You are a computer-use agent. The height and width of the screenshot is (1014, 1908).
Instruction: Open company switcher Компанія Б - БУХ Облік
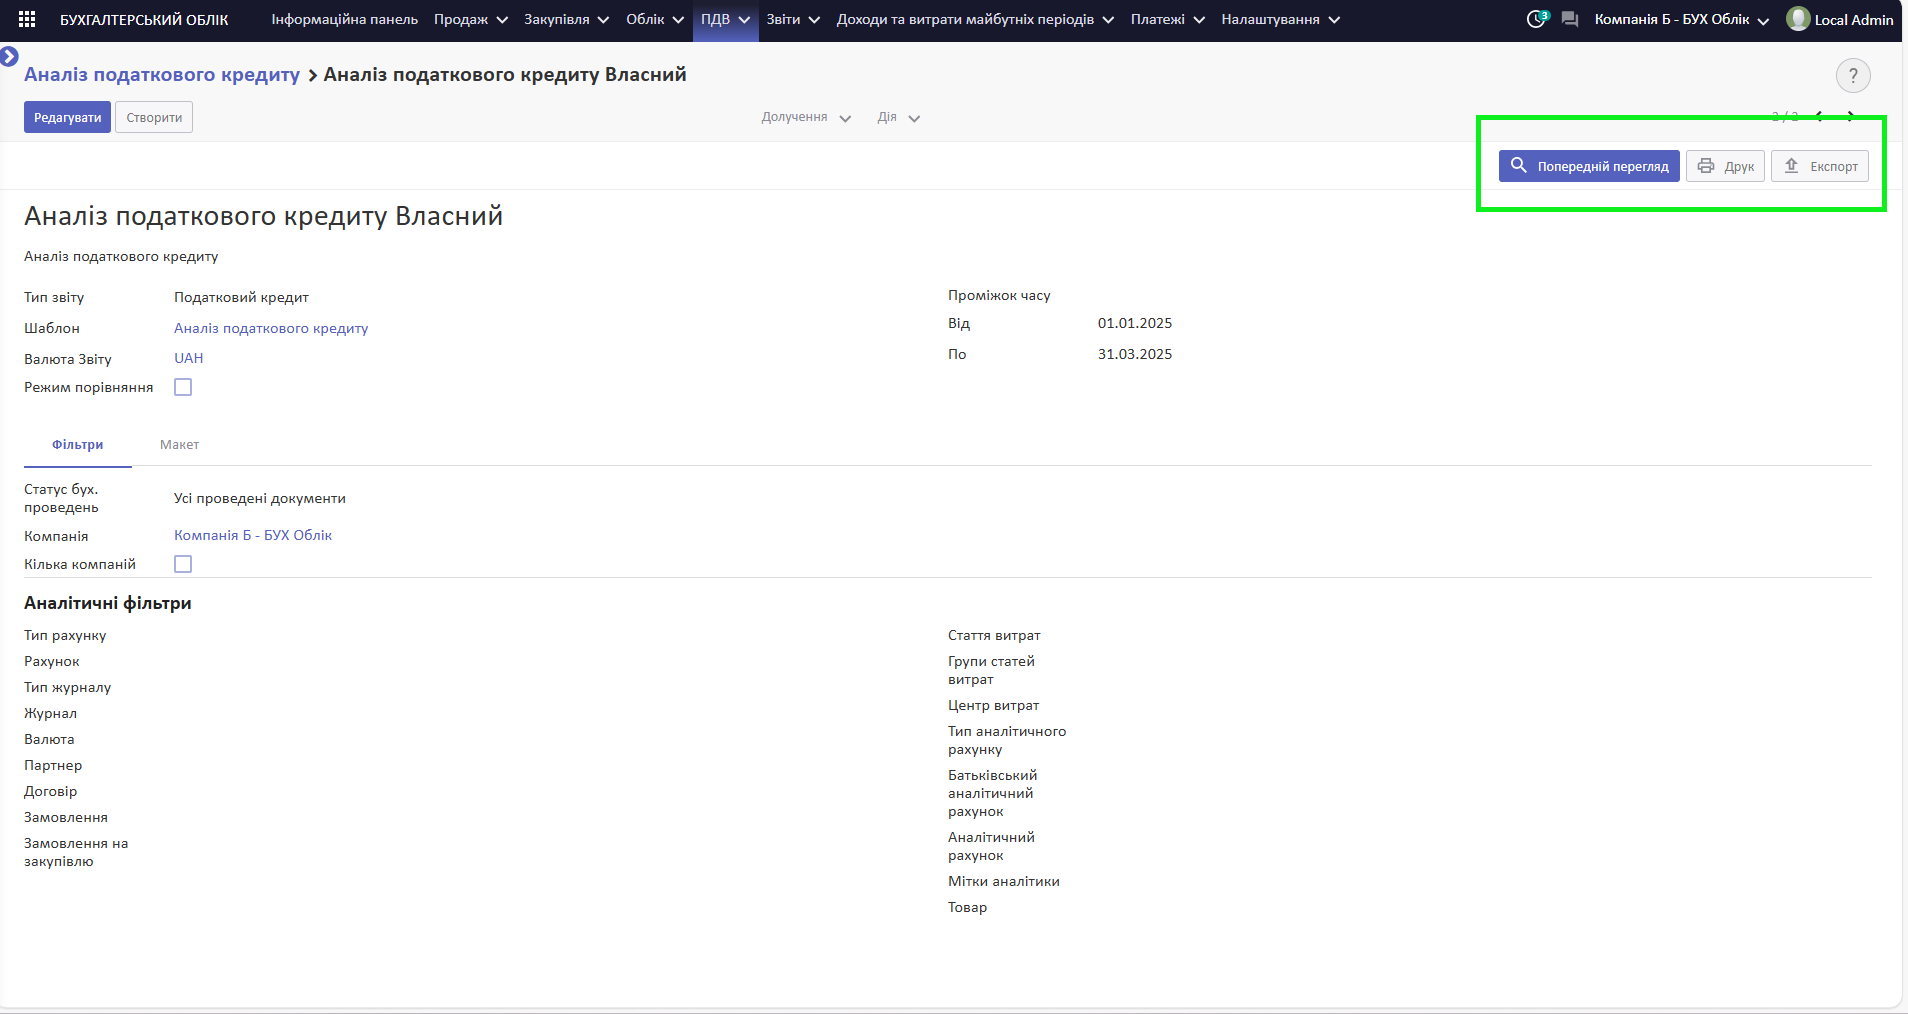pyautogui.click(x=1681, y=19)
